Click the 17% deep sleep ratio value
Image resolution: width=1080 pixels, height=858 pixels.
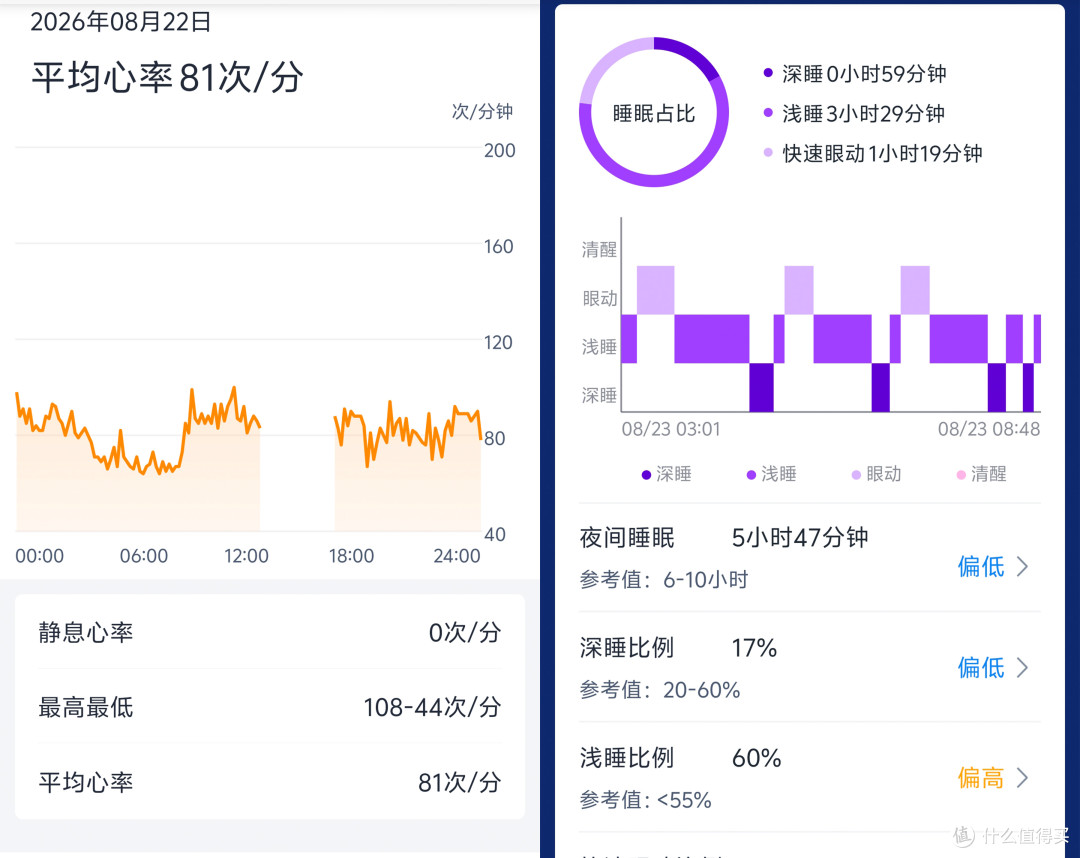click(754, 648)
